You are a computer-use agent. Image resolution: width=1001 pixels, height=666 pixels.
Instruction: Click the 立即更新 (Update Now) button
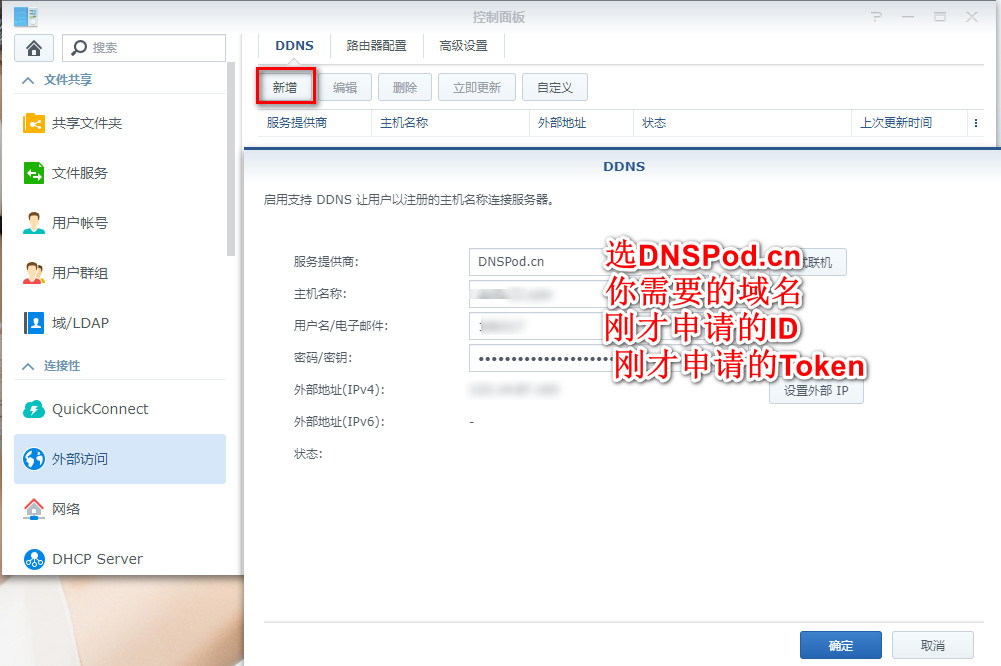[x=477, y=87]
